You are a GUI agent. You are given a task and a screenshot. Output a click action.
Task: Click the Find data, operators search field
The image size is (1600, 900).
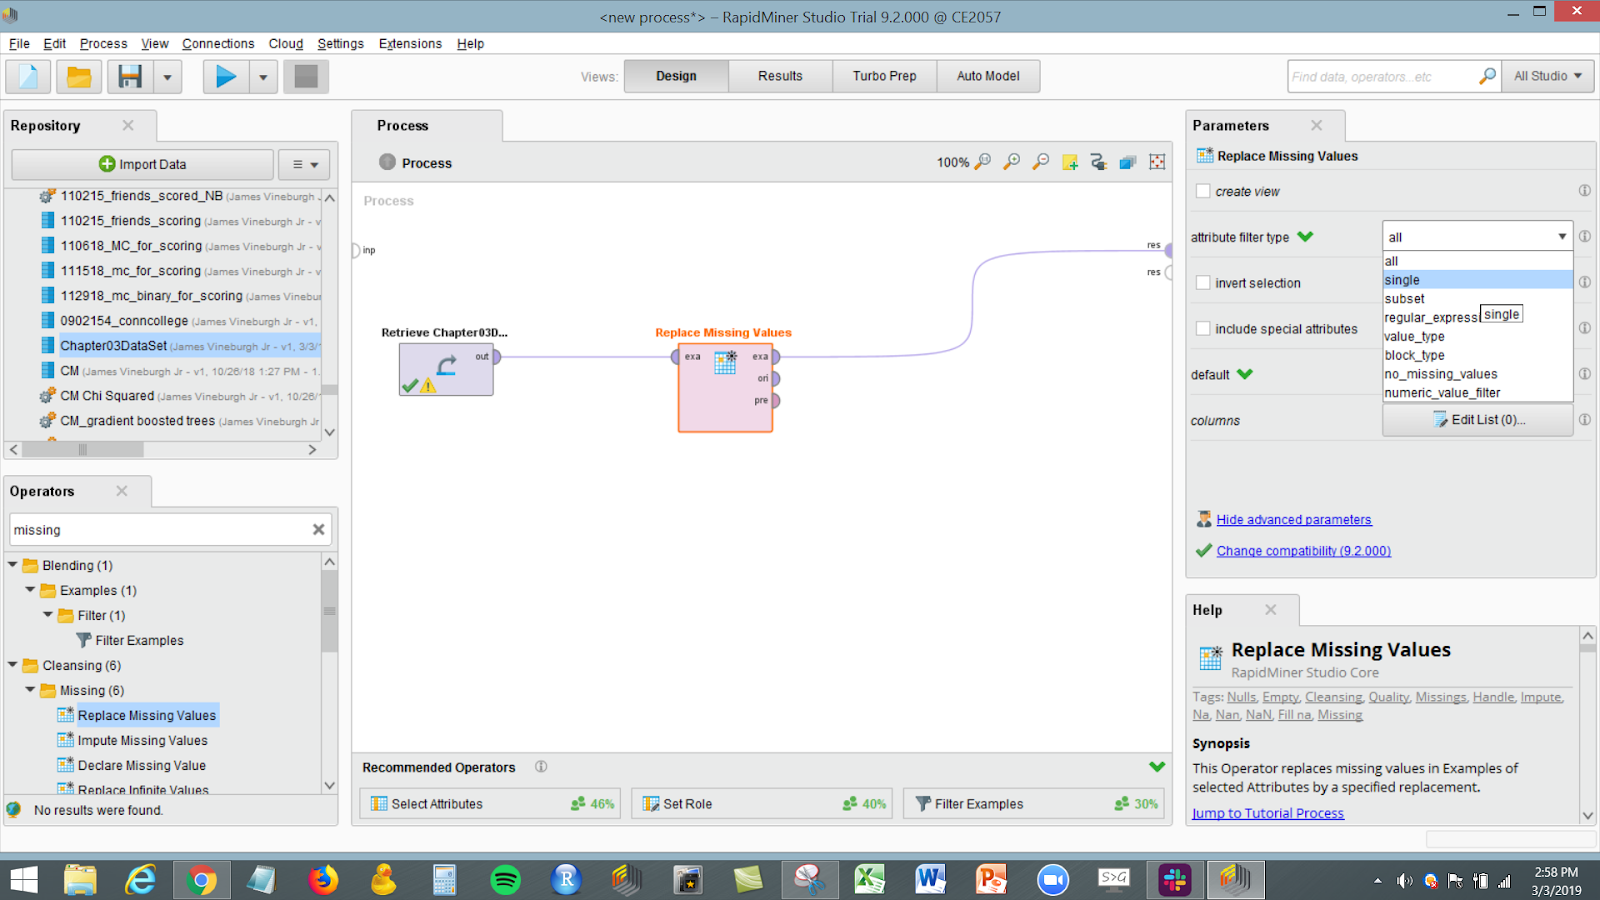(x=1383, y=76)
